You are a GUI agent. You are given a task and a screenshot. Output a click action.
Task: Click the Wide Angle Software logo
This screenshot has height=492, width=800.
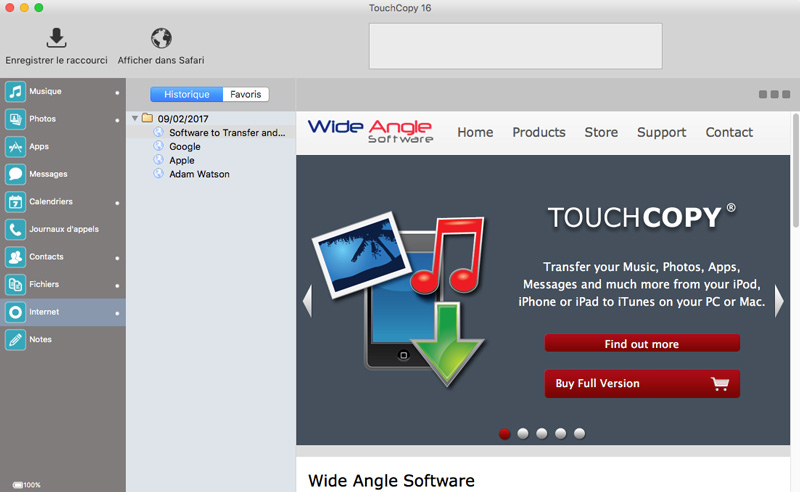click(371, 131)
